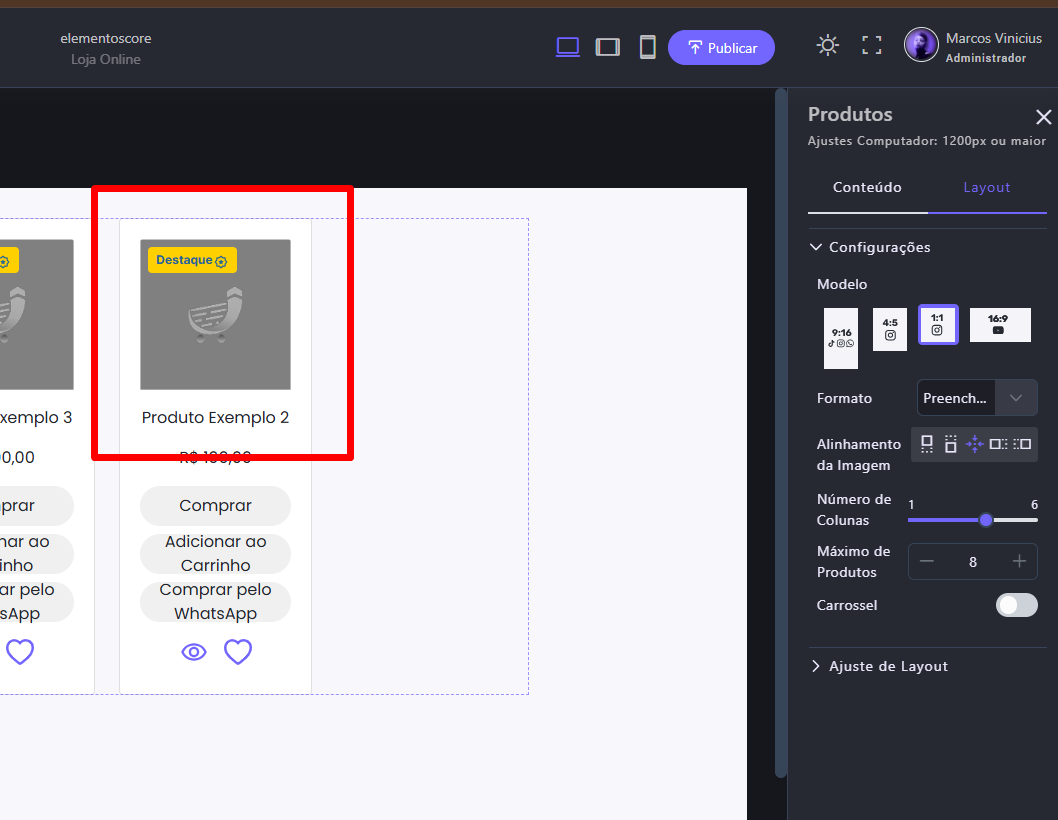
Task: Select the 9:16 model ratio
Action: [x=841, y=338]
